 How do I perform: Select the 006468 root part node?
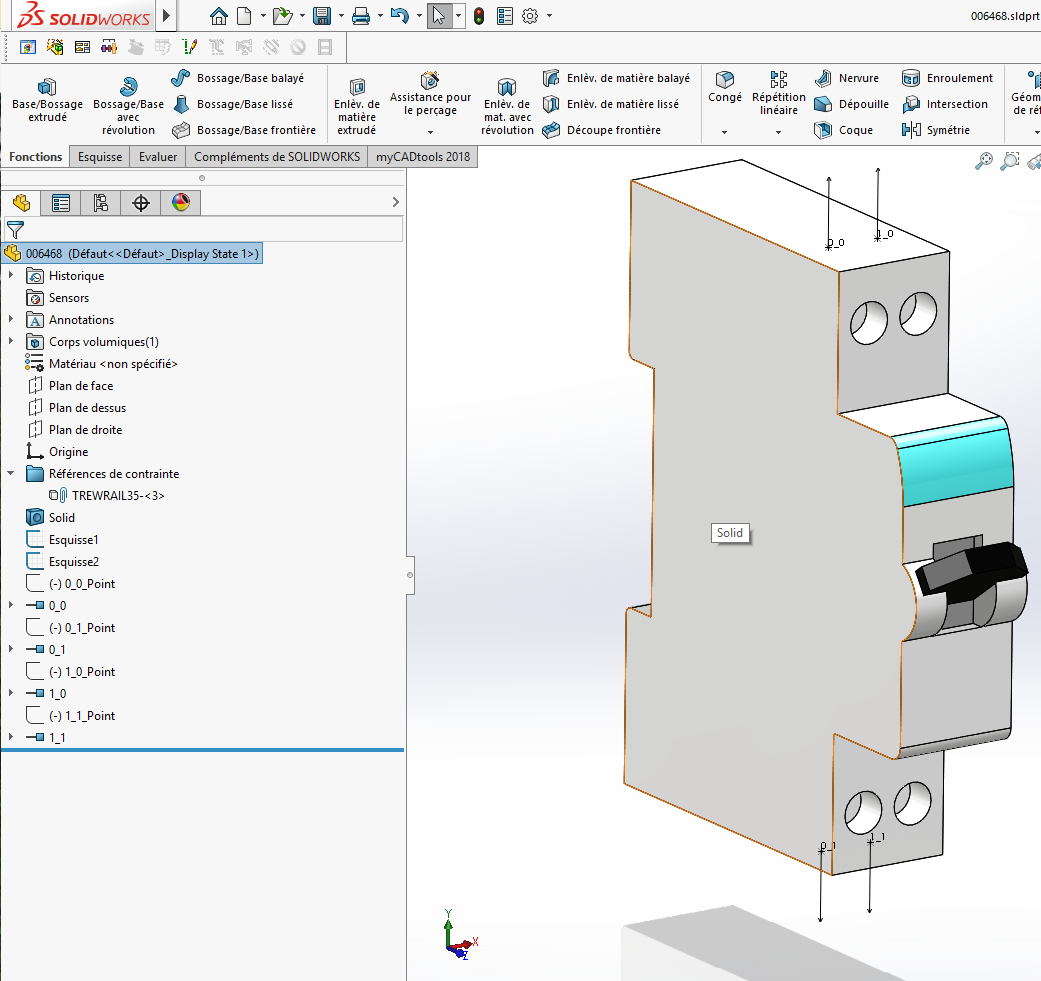(x=132, y=254)
